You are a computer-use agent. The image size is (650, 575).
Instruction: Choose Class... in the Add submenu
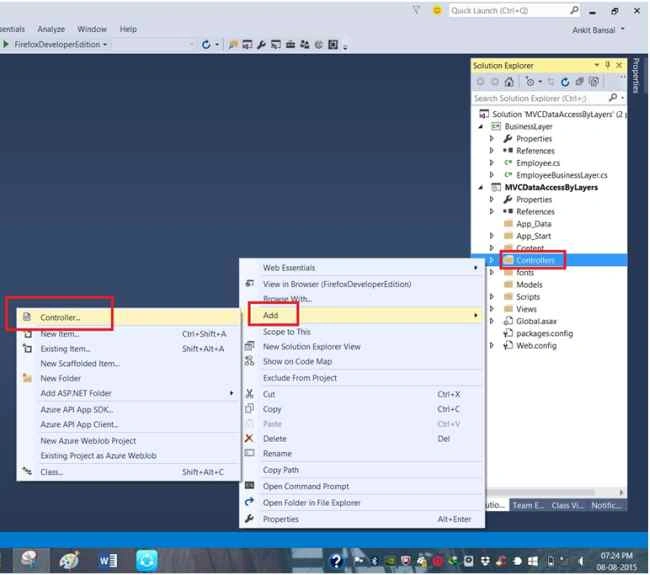pyautogui.click(x=129, y=472)
